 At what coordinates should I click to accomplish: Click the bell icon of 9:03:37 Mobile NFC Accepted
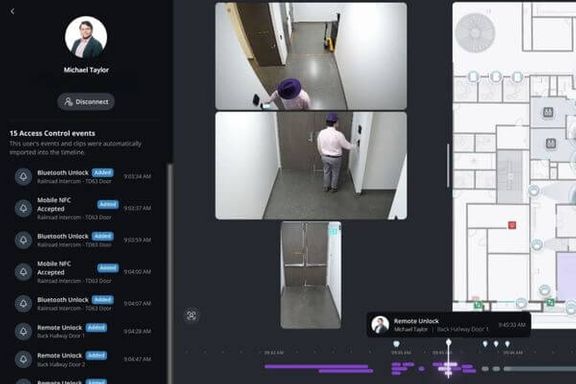pyautogui.click(x=24, y=208)
